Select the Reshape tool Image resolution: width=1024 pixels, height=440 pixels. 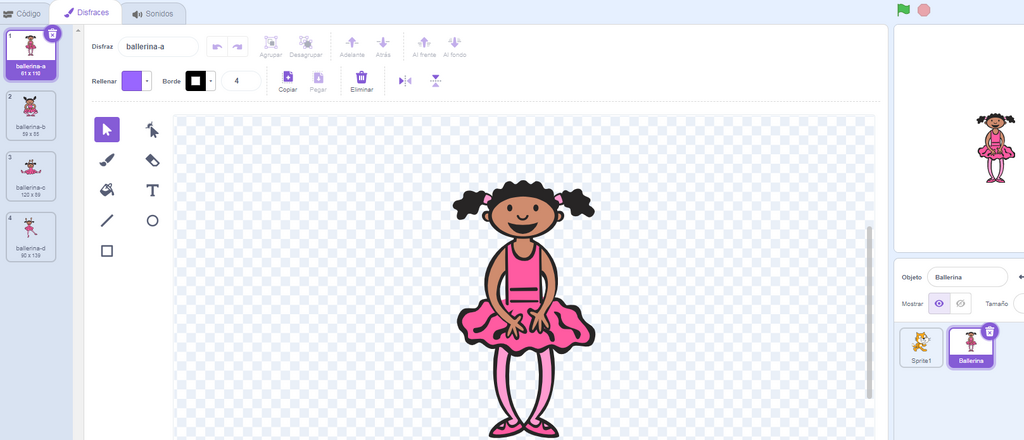click(x=152, y=129)
